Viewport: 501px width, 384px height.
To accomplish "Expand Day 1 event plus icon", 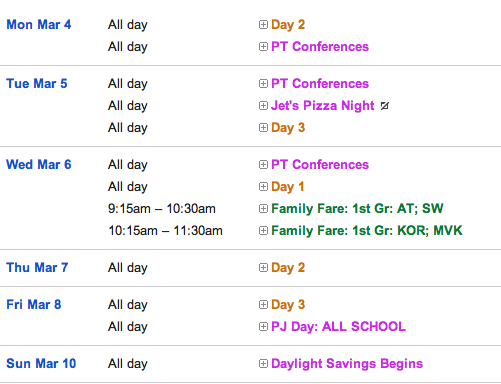I will (263, 187).
